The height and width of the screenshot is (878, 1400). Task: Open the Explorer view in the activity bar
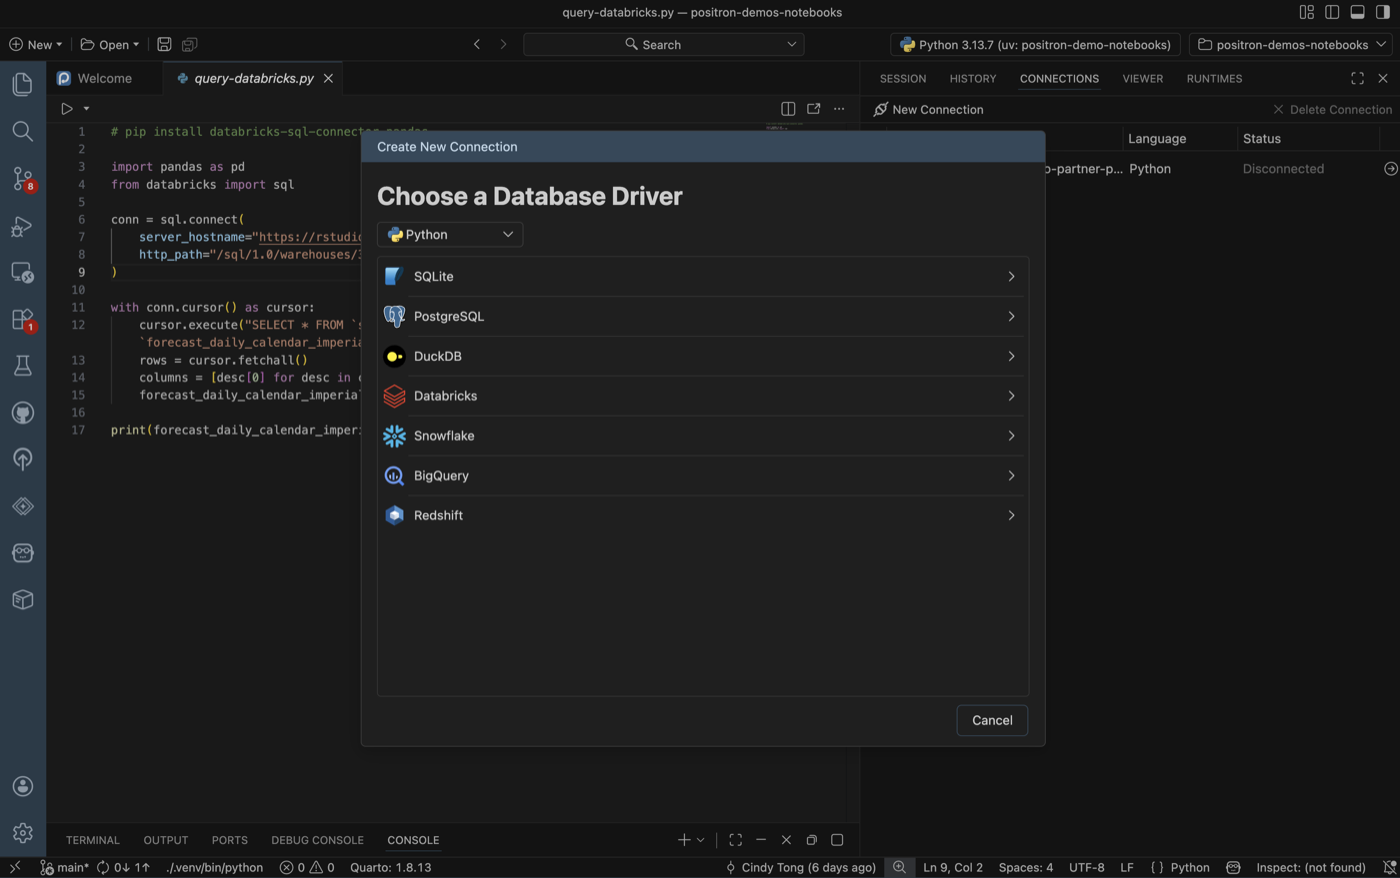(22, 84)
